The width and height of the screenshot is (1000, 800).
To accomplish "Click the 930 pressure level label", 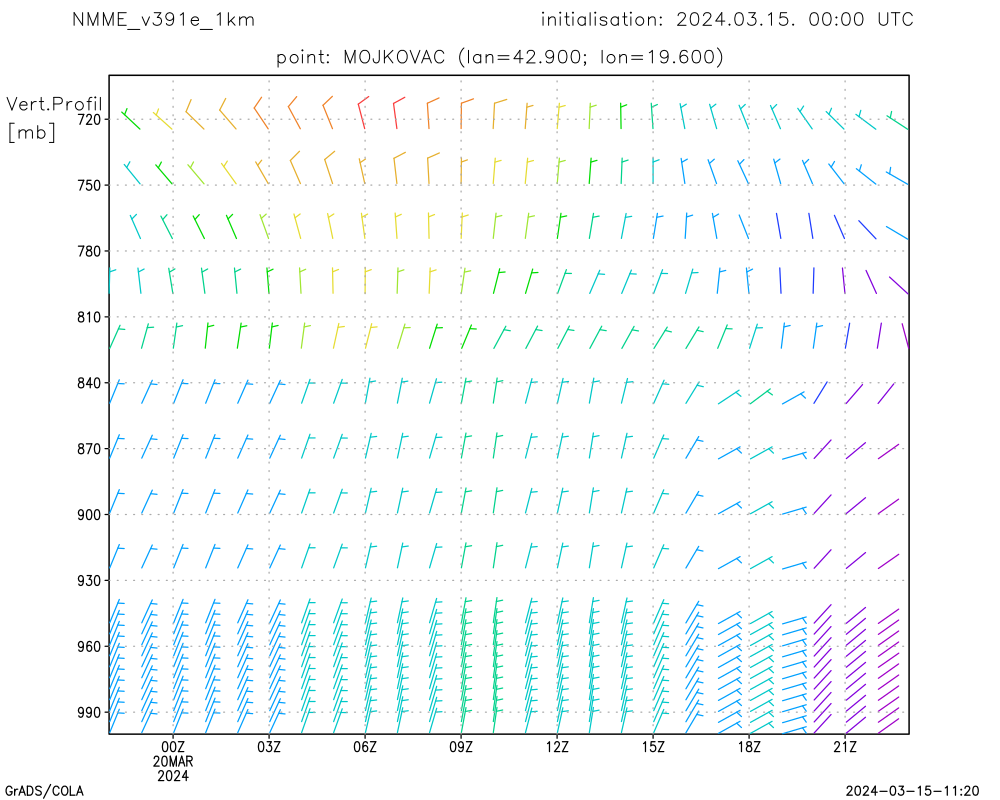I will (90, 581).
